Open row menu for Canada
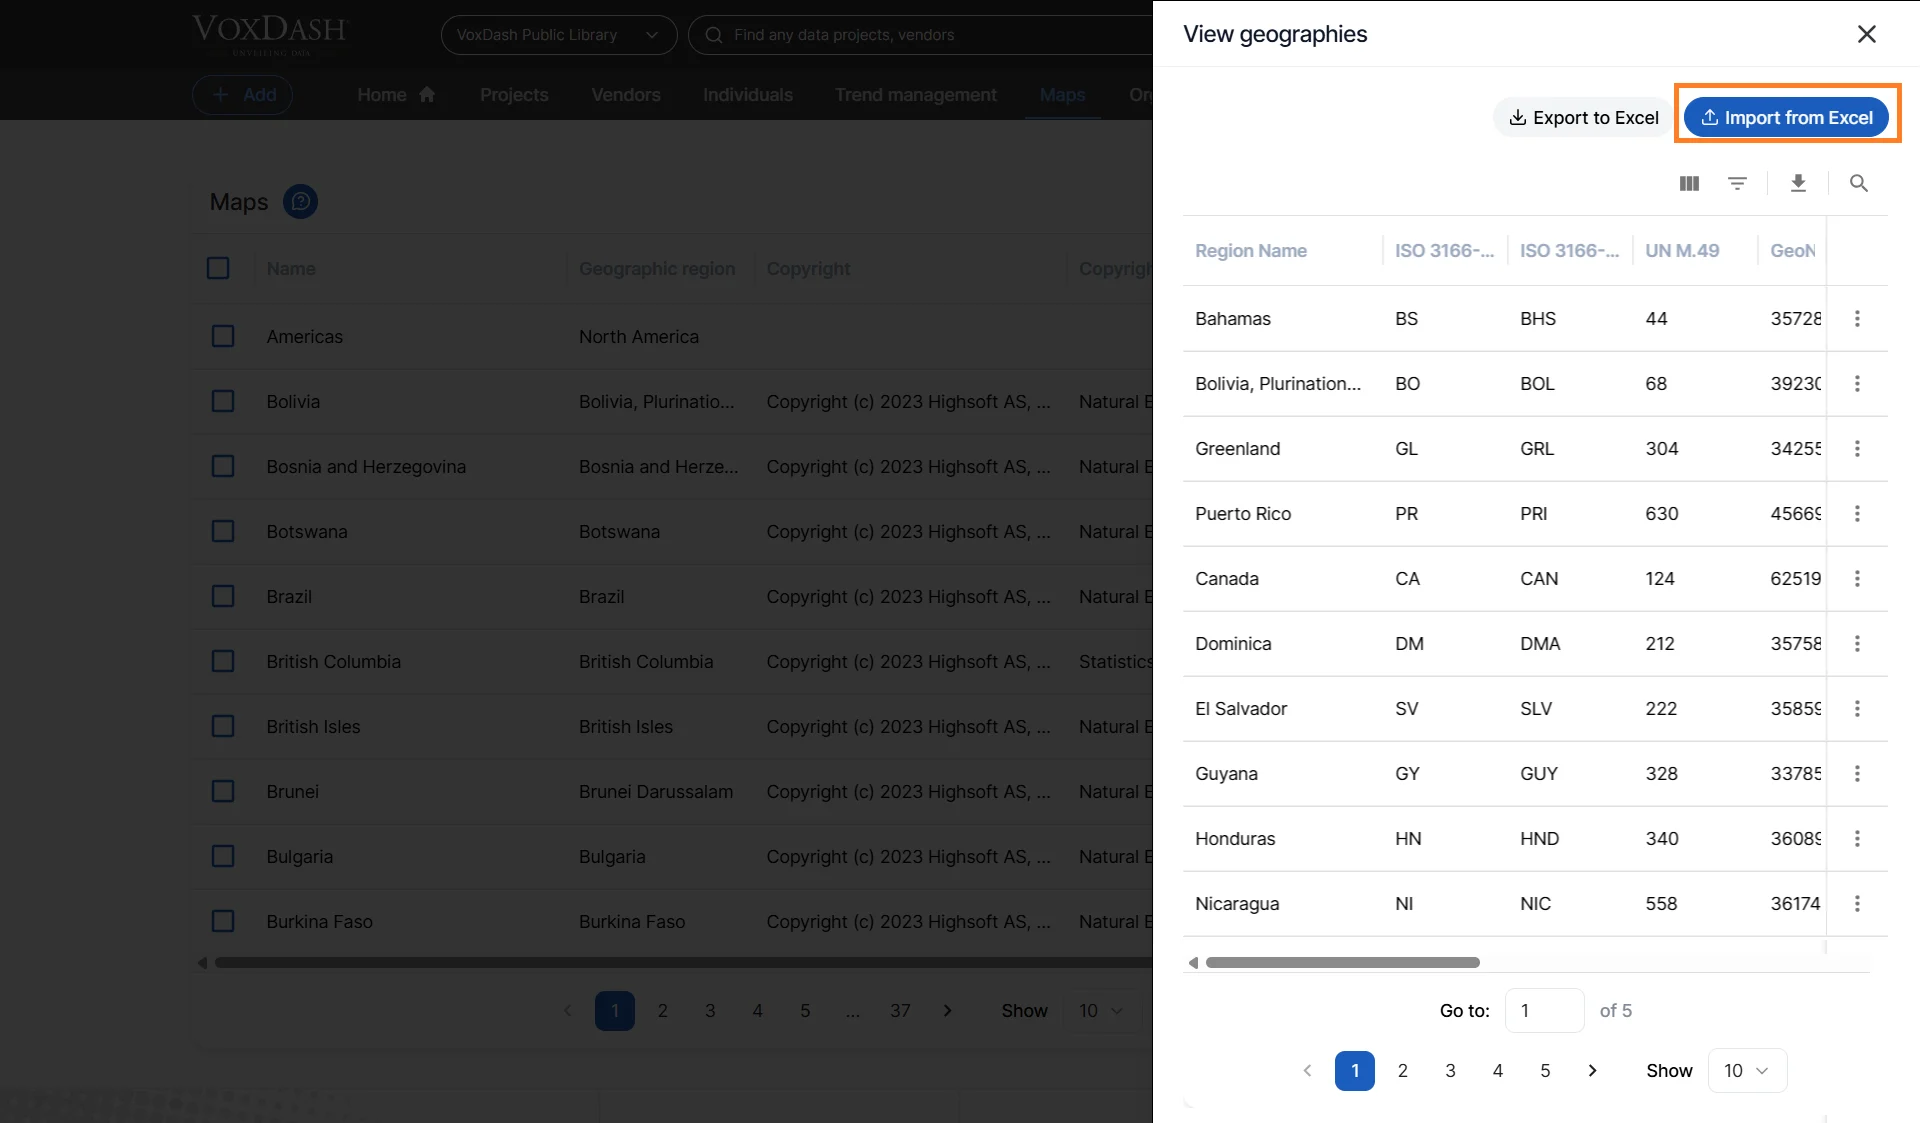1920x1123 pixels. [x=1857, y=578]
